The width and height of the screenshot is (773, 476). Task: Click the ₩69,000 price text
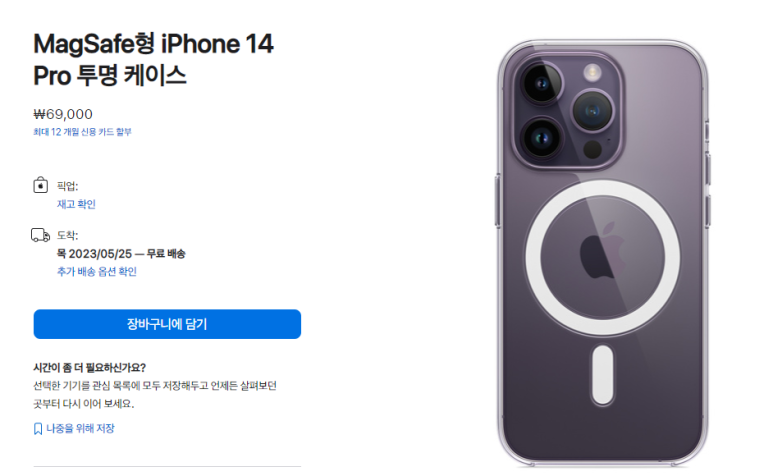[x=63, y=114]
